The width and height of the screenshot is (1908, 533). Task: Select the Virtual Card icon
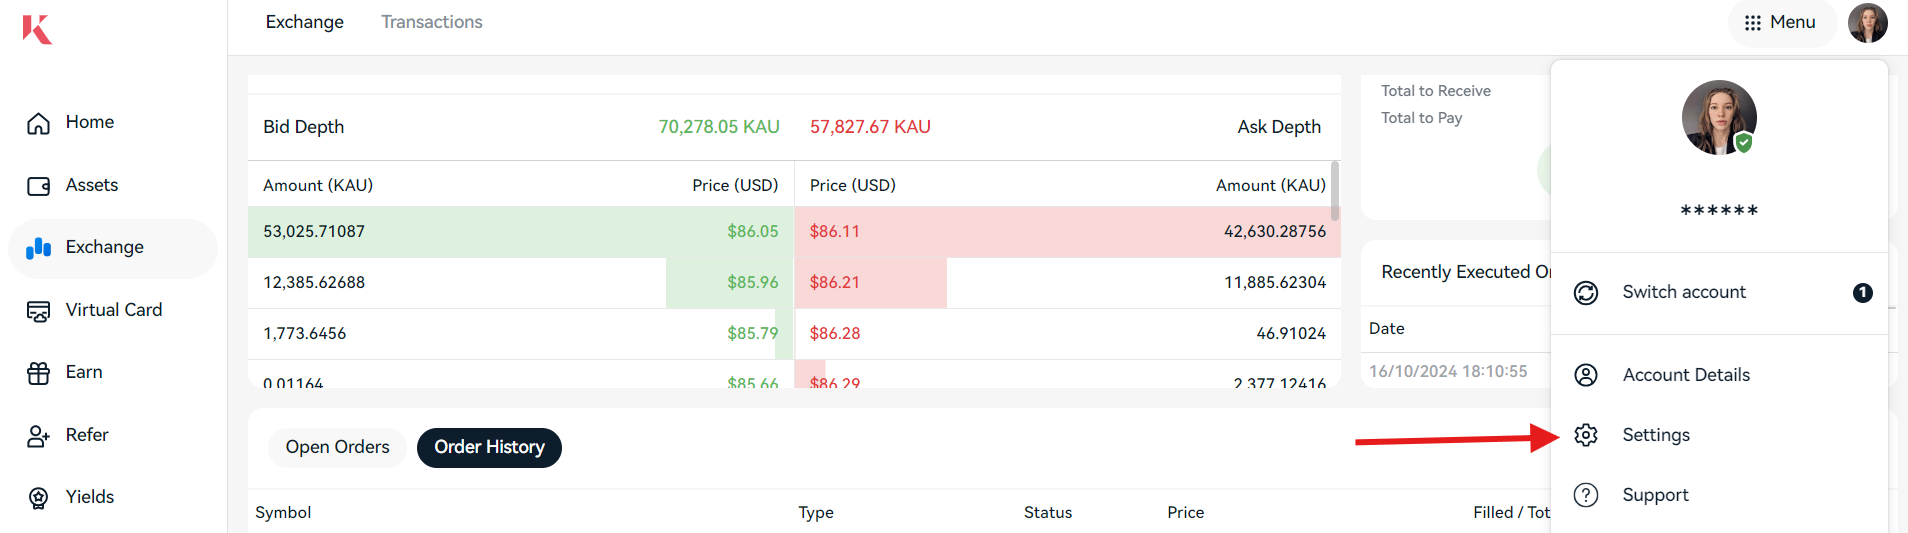click(x=39, y=311)
